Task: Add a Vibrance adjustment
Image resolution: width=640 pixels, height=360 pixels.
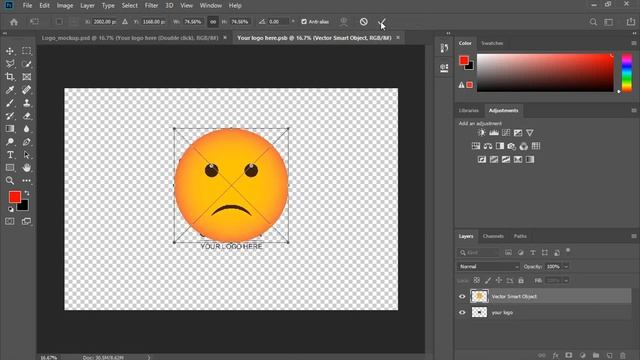Action: 529,133
